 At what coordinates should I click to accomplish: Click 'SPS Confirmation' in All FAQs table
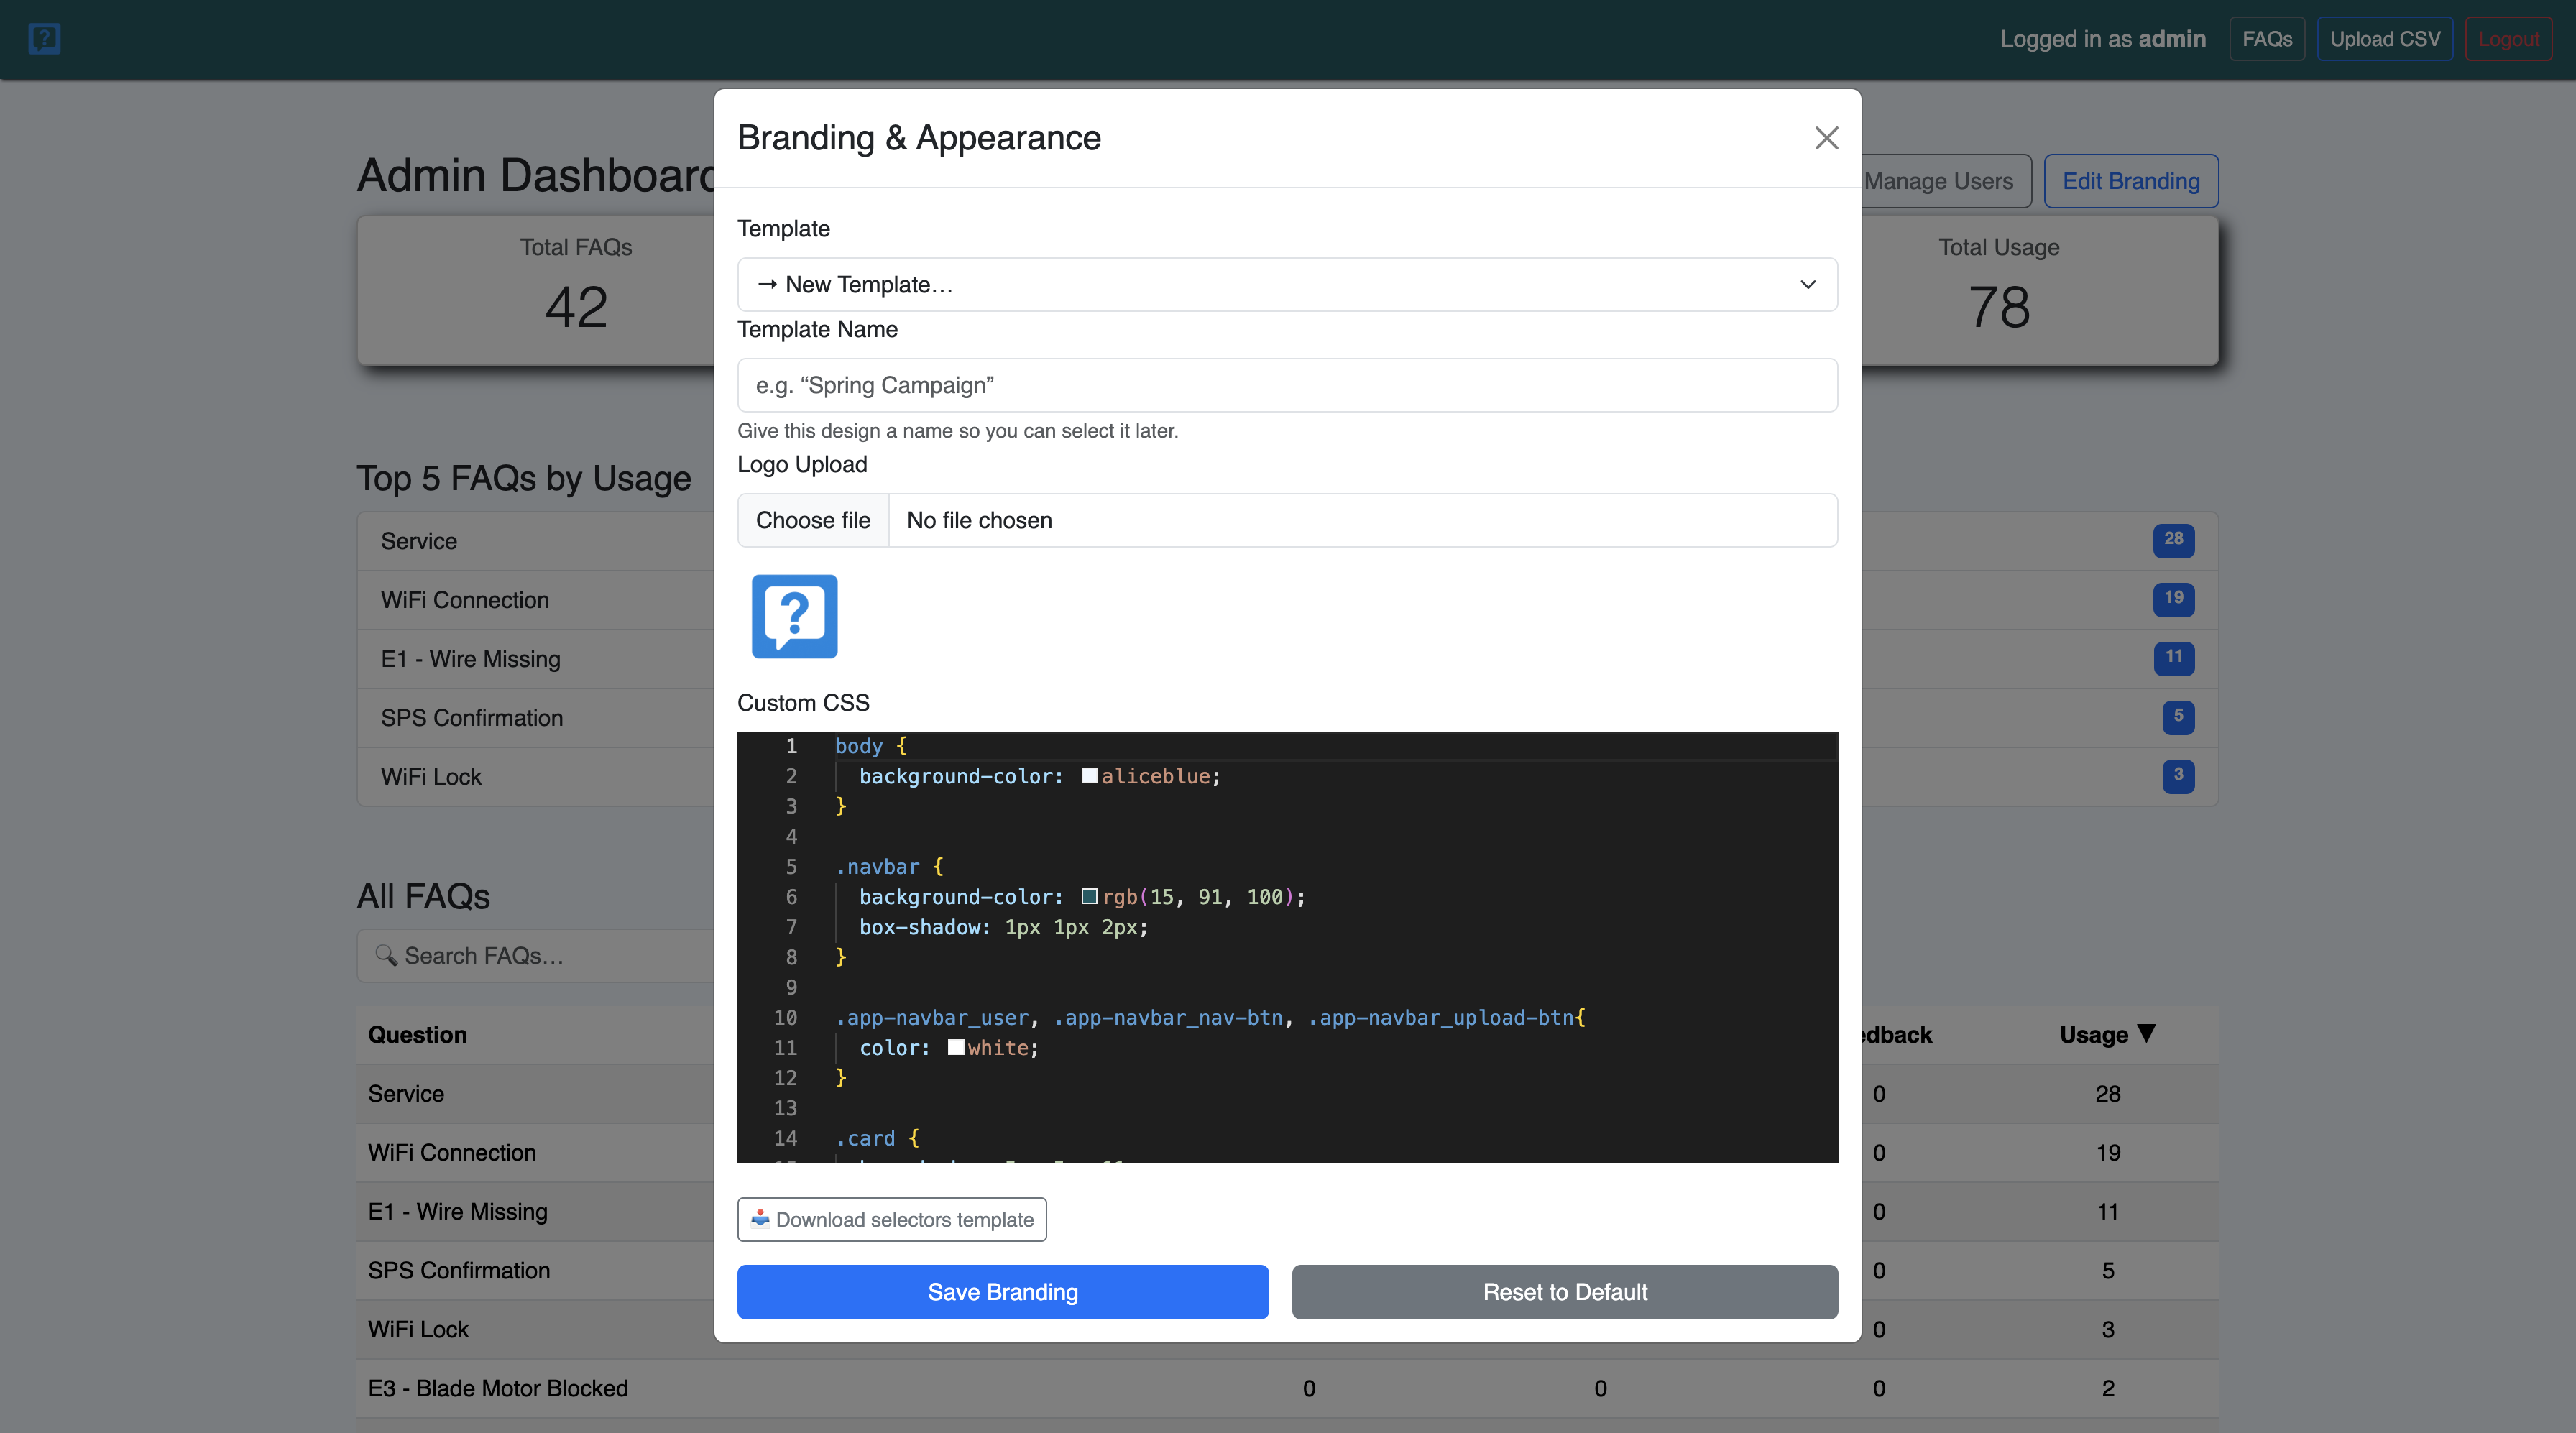tap(459, 1271)
